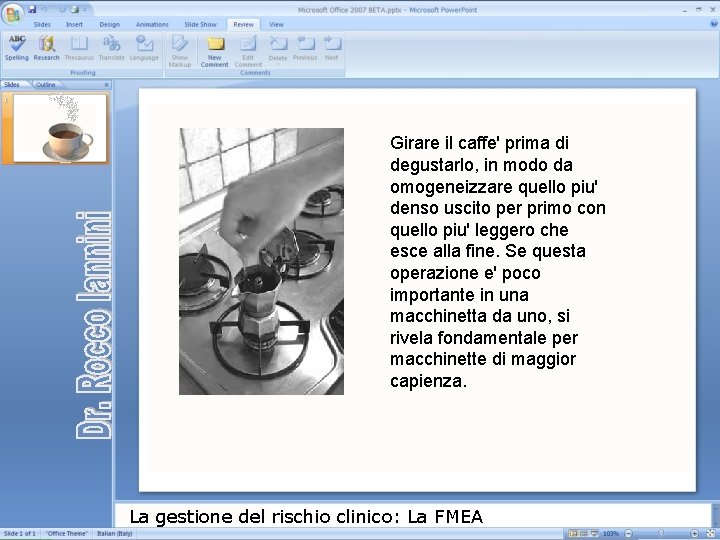Choose Edit Comment
The height and width of the screenshot is (540, 720).
coord(248,51)
